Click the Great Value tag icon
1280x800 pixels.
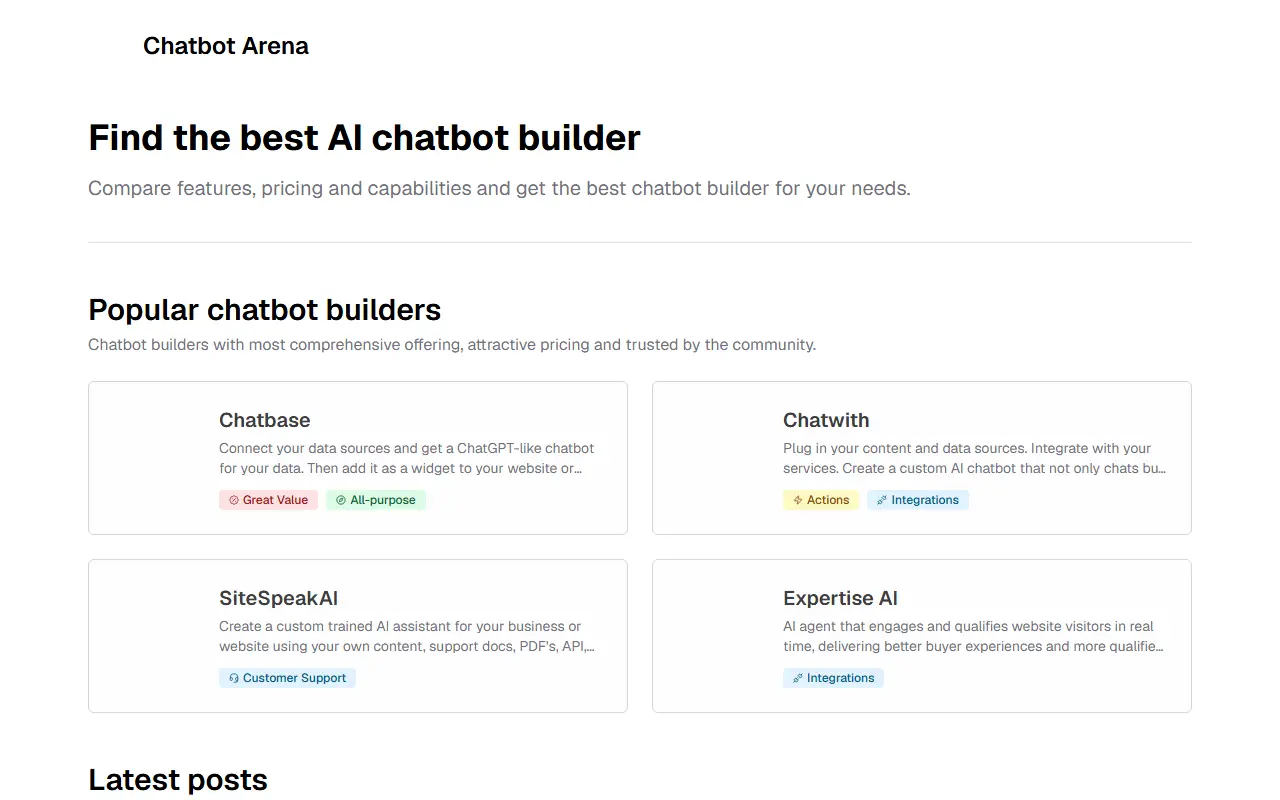(234, 500)
